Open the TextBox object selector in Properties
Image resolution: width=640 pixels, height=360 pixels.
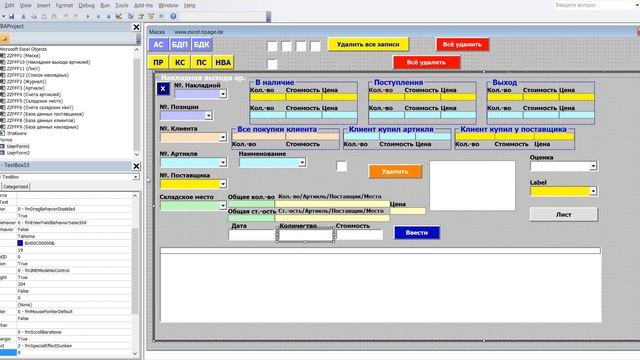[136, 177]
